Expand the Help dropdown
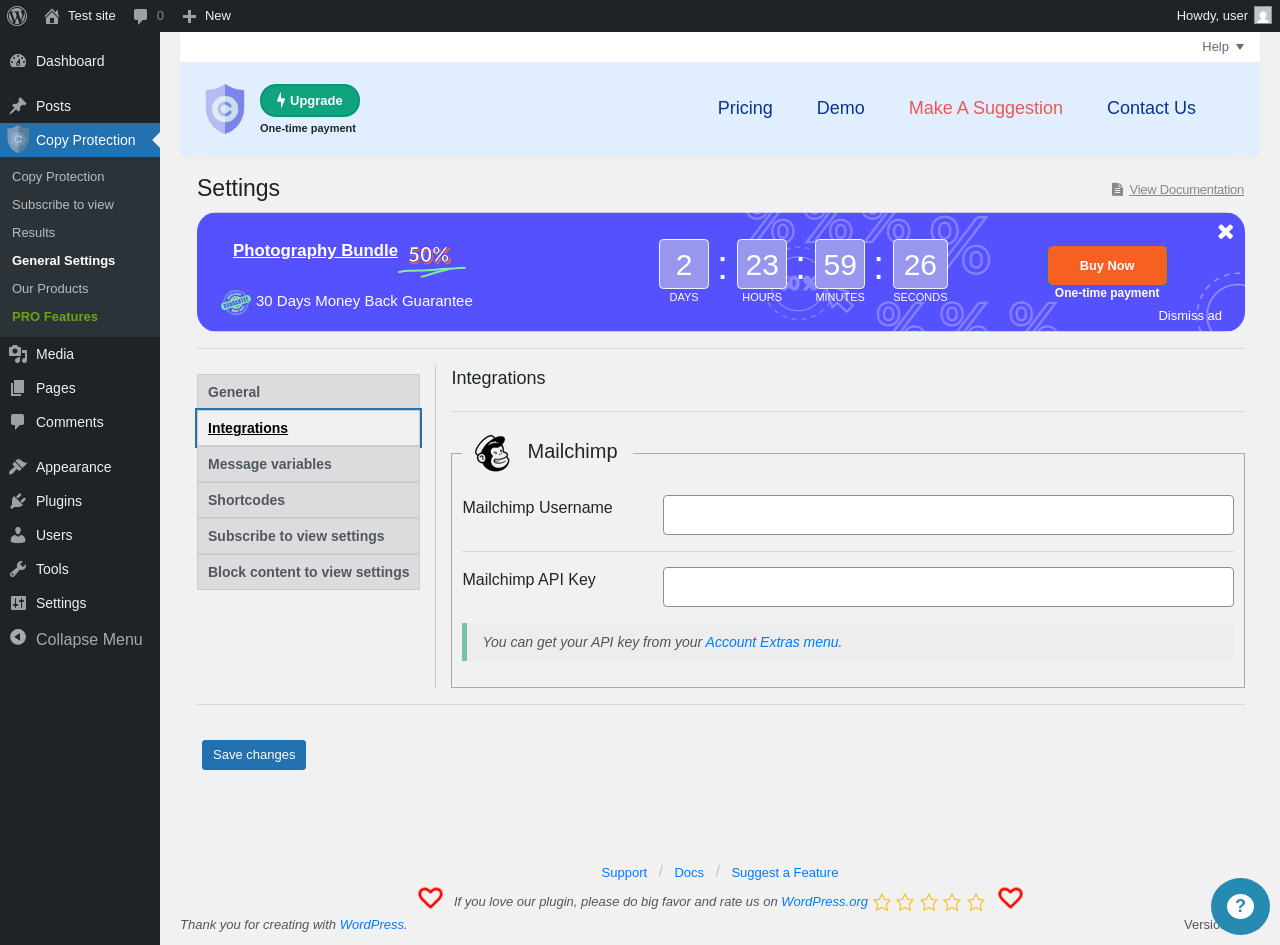The width and height of the screenshot is (1280, 945). (x=1223, y=47)
